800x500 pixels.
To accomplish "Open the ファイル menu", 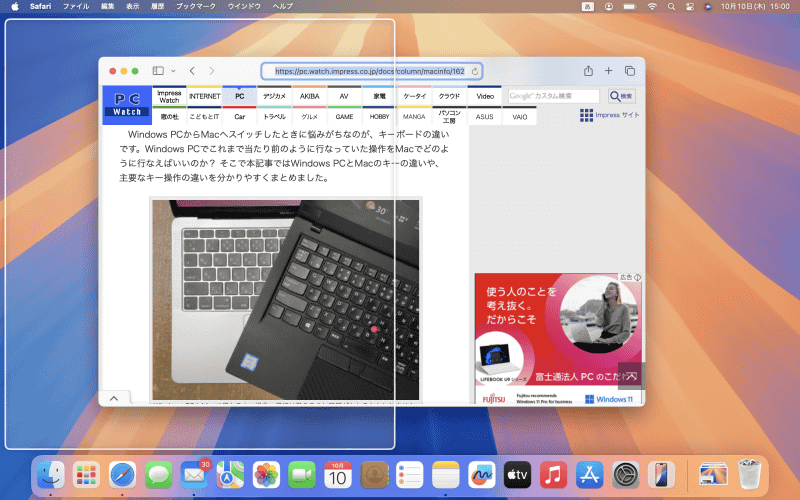I will tap(76, 6).
